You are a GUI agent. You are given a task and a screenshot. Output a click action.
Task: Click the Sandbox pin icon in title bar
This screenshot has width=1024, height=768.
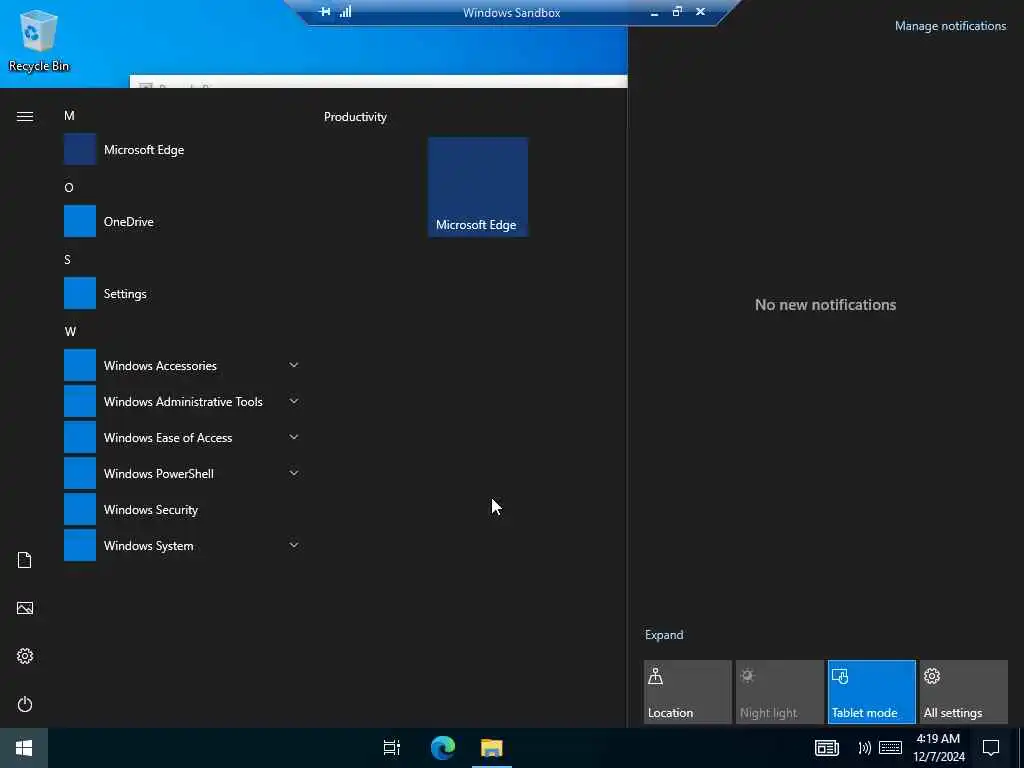click(325, 12)
